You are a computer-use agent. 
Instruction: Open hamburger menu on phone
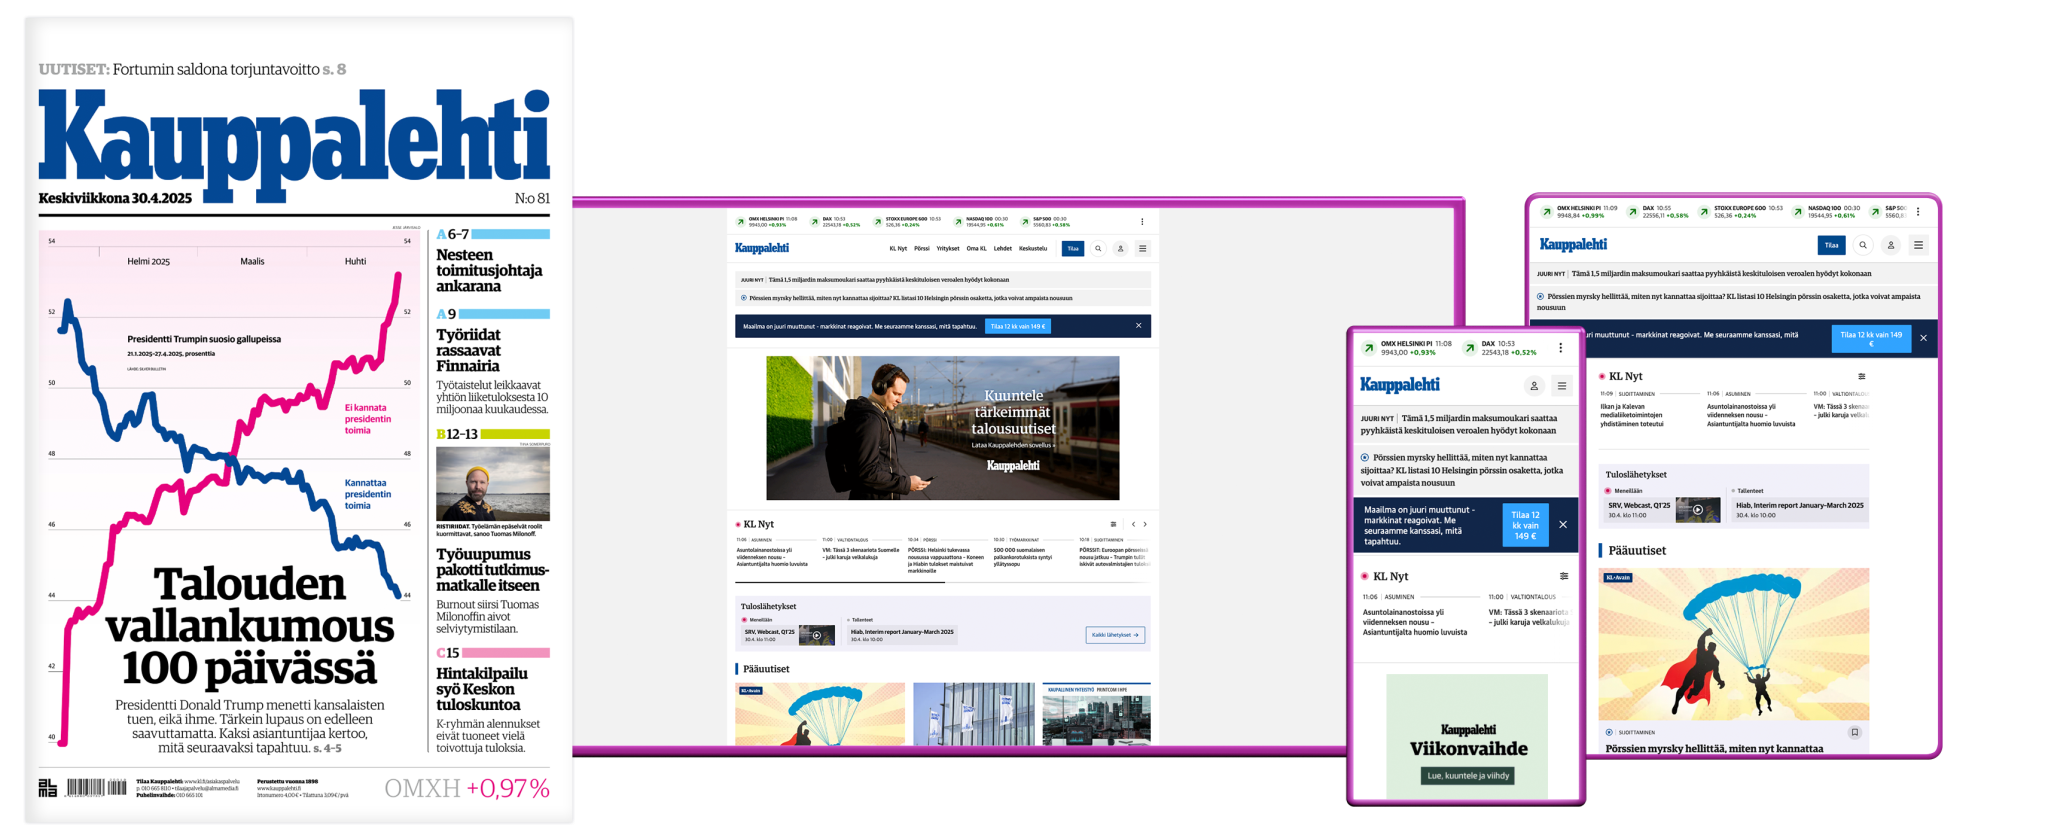point(1562,386)
